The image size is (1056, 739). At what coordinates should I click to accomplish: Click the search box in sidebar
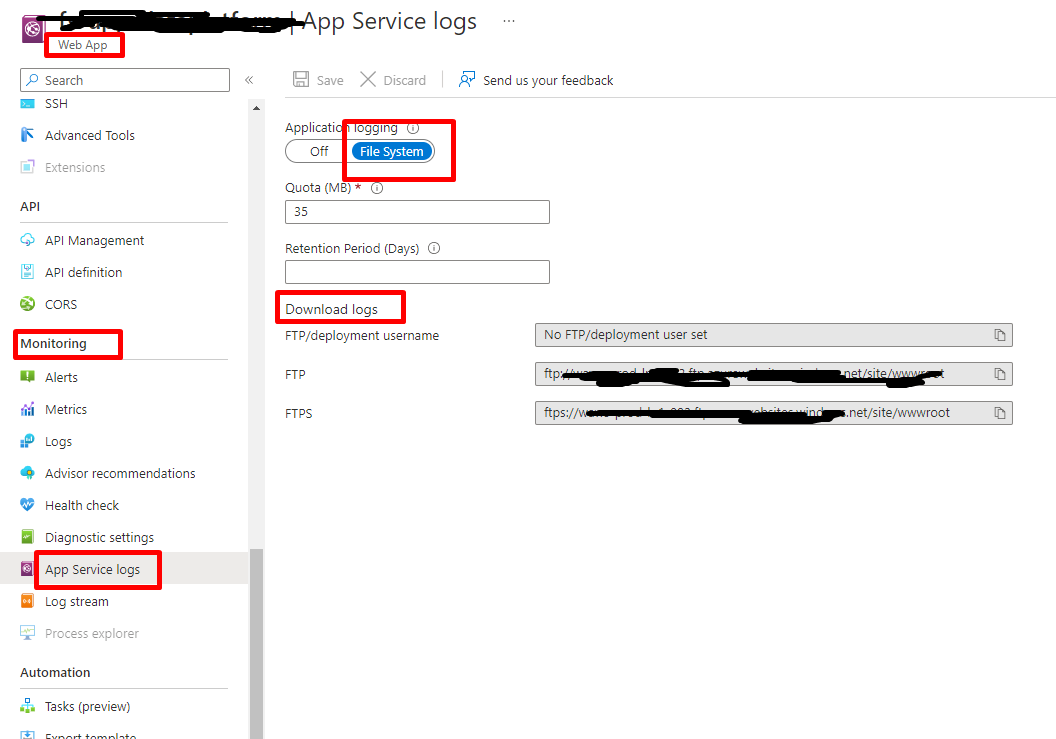point(125,79)
